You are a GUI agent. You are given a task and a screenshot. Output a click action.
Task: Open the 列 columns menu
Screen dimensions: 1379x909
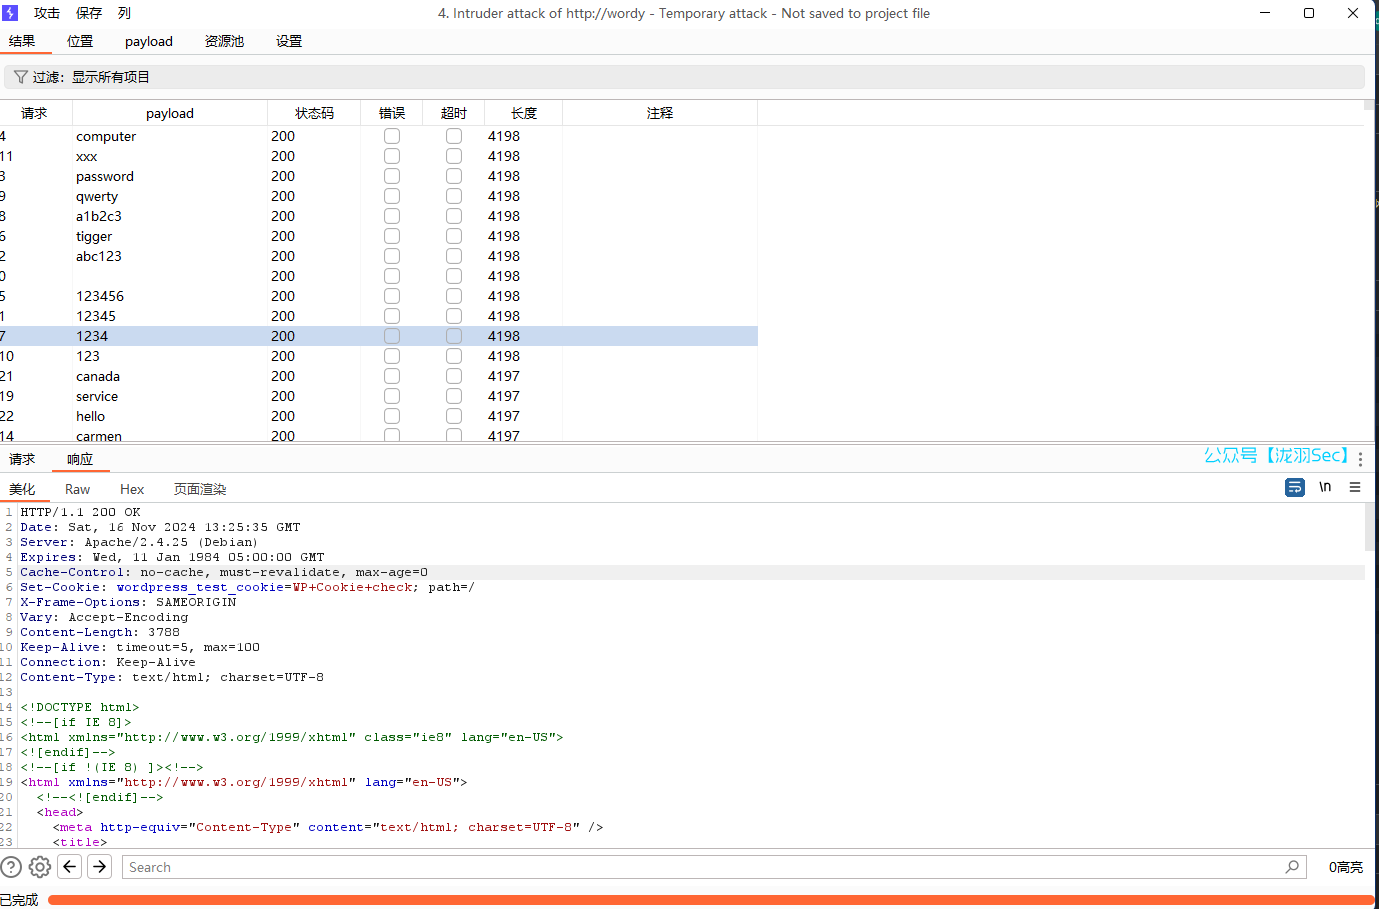click(124, 13)
